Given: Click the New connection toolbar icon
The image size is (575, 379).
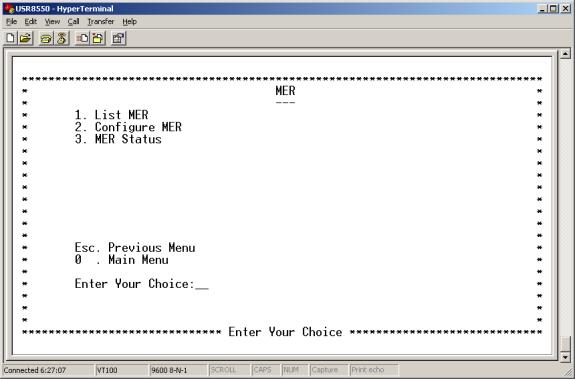Looking at the screenshot, I should (11, 38).
